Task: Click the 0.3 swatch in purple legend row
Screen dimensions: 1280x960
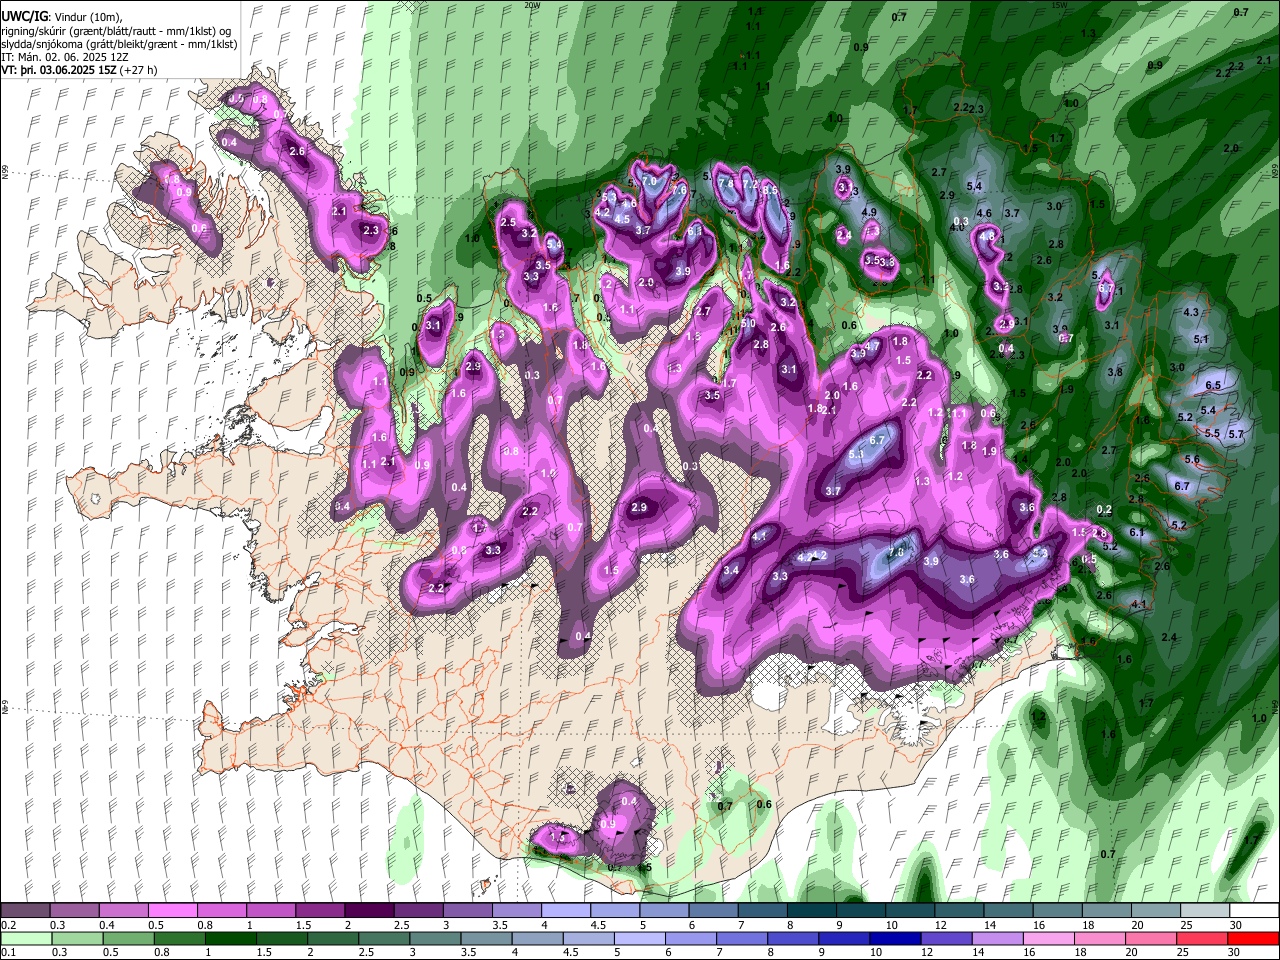Action: [74, 911]
